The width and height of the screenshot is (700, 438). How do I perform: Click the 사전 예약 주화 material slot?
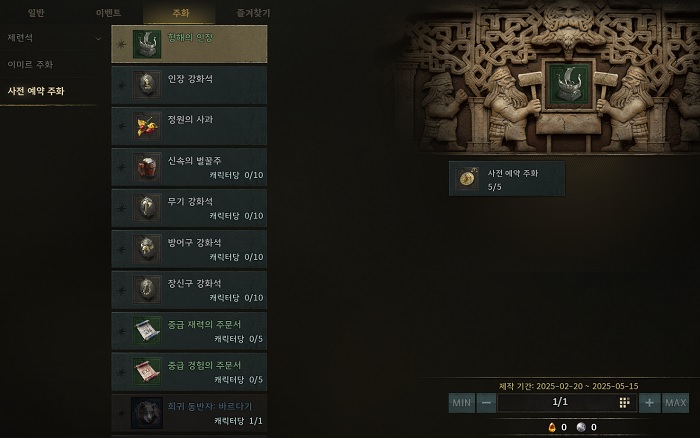[x=507, y=179]
